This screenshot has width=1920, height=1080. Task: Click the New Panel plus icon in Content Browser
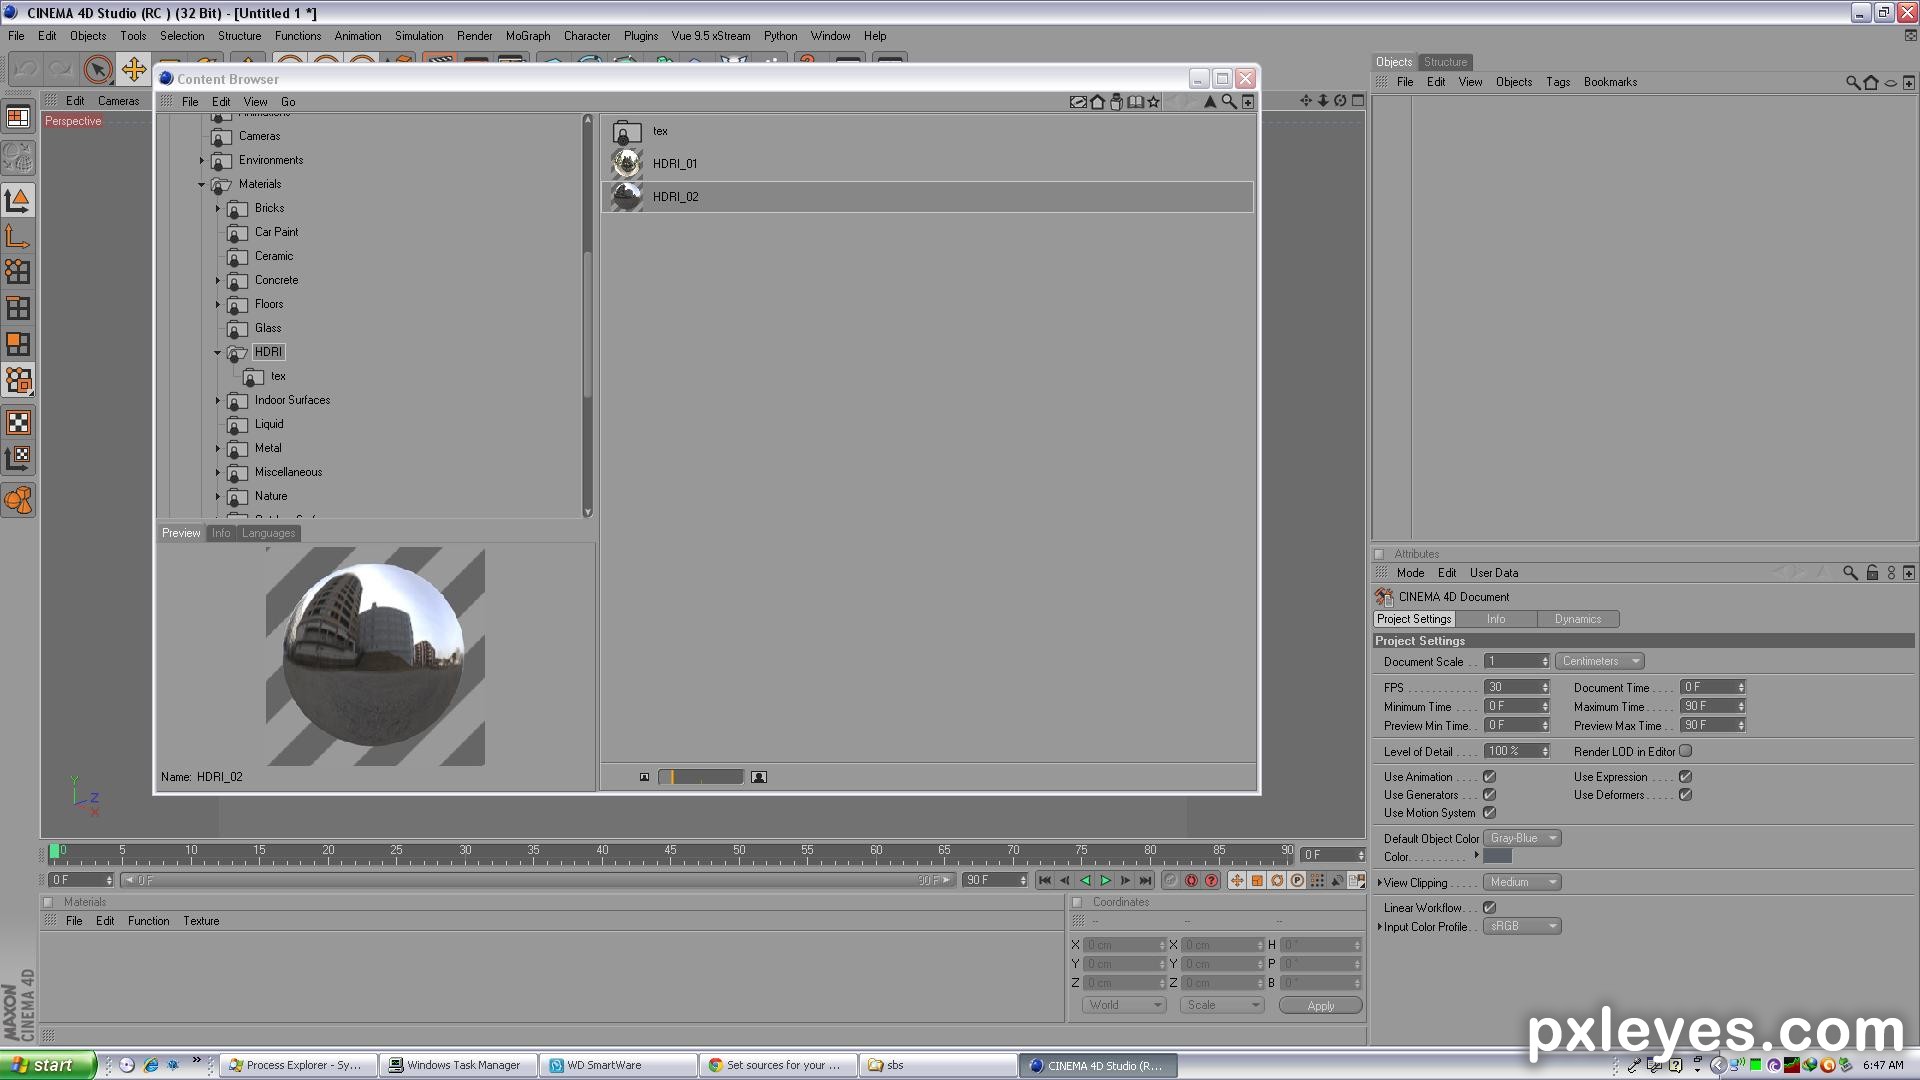[x=1248, y=101]
